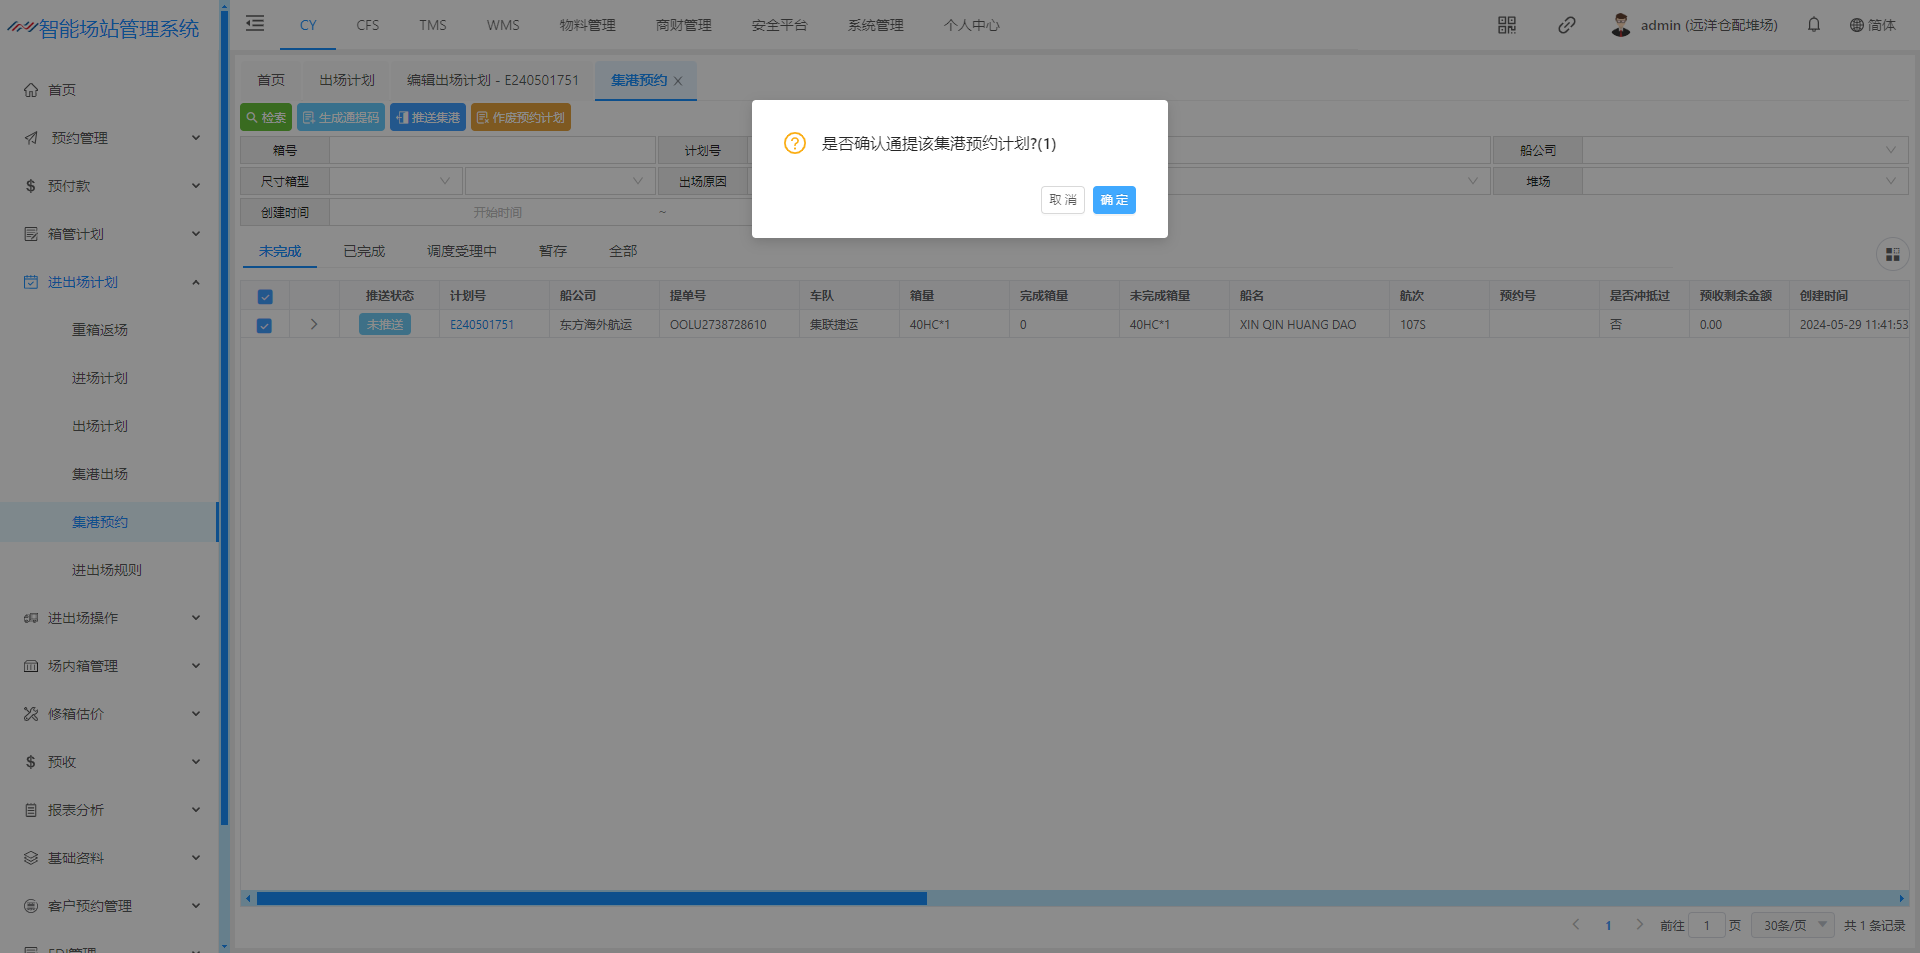
Task: Click the admin user avatar
Action: point(1620,25)
